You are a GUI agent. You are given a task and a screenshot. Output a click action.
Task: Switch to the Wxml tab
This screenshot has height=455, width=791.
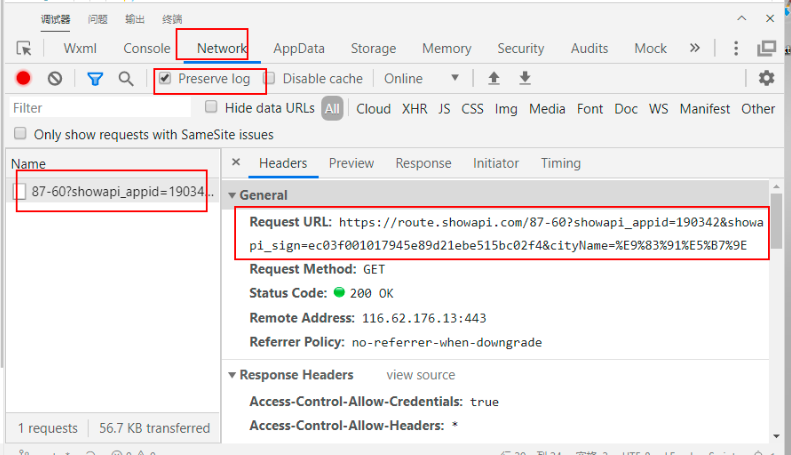click(80, 48)
